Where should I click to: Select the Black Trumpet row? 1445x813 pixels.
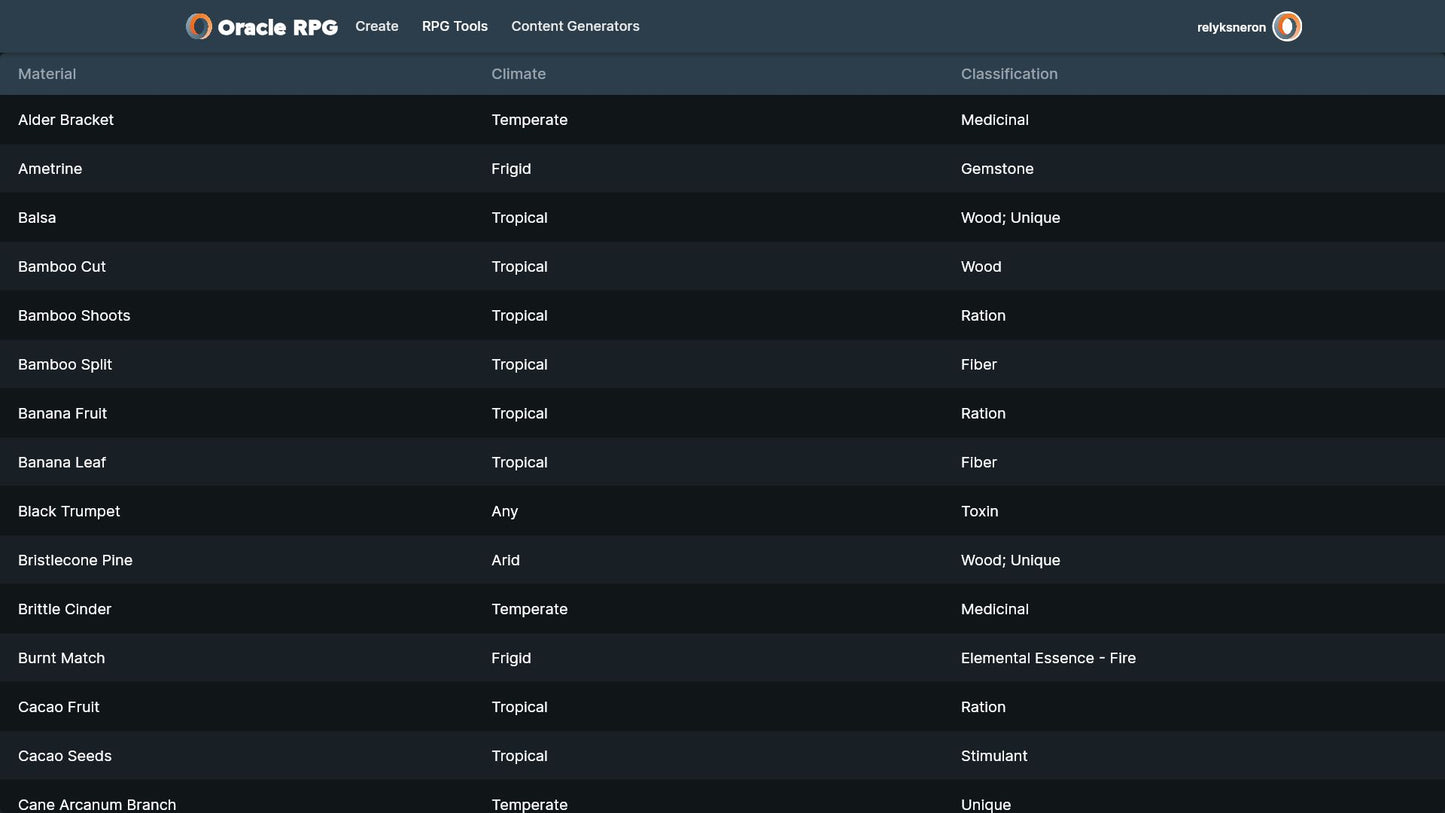click(69, 511)
